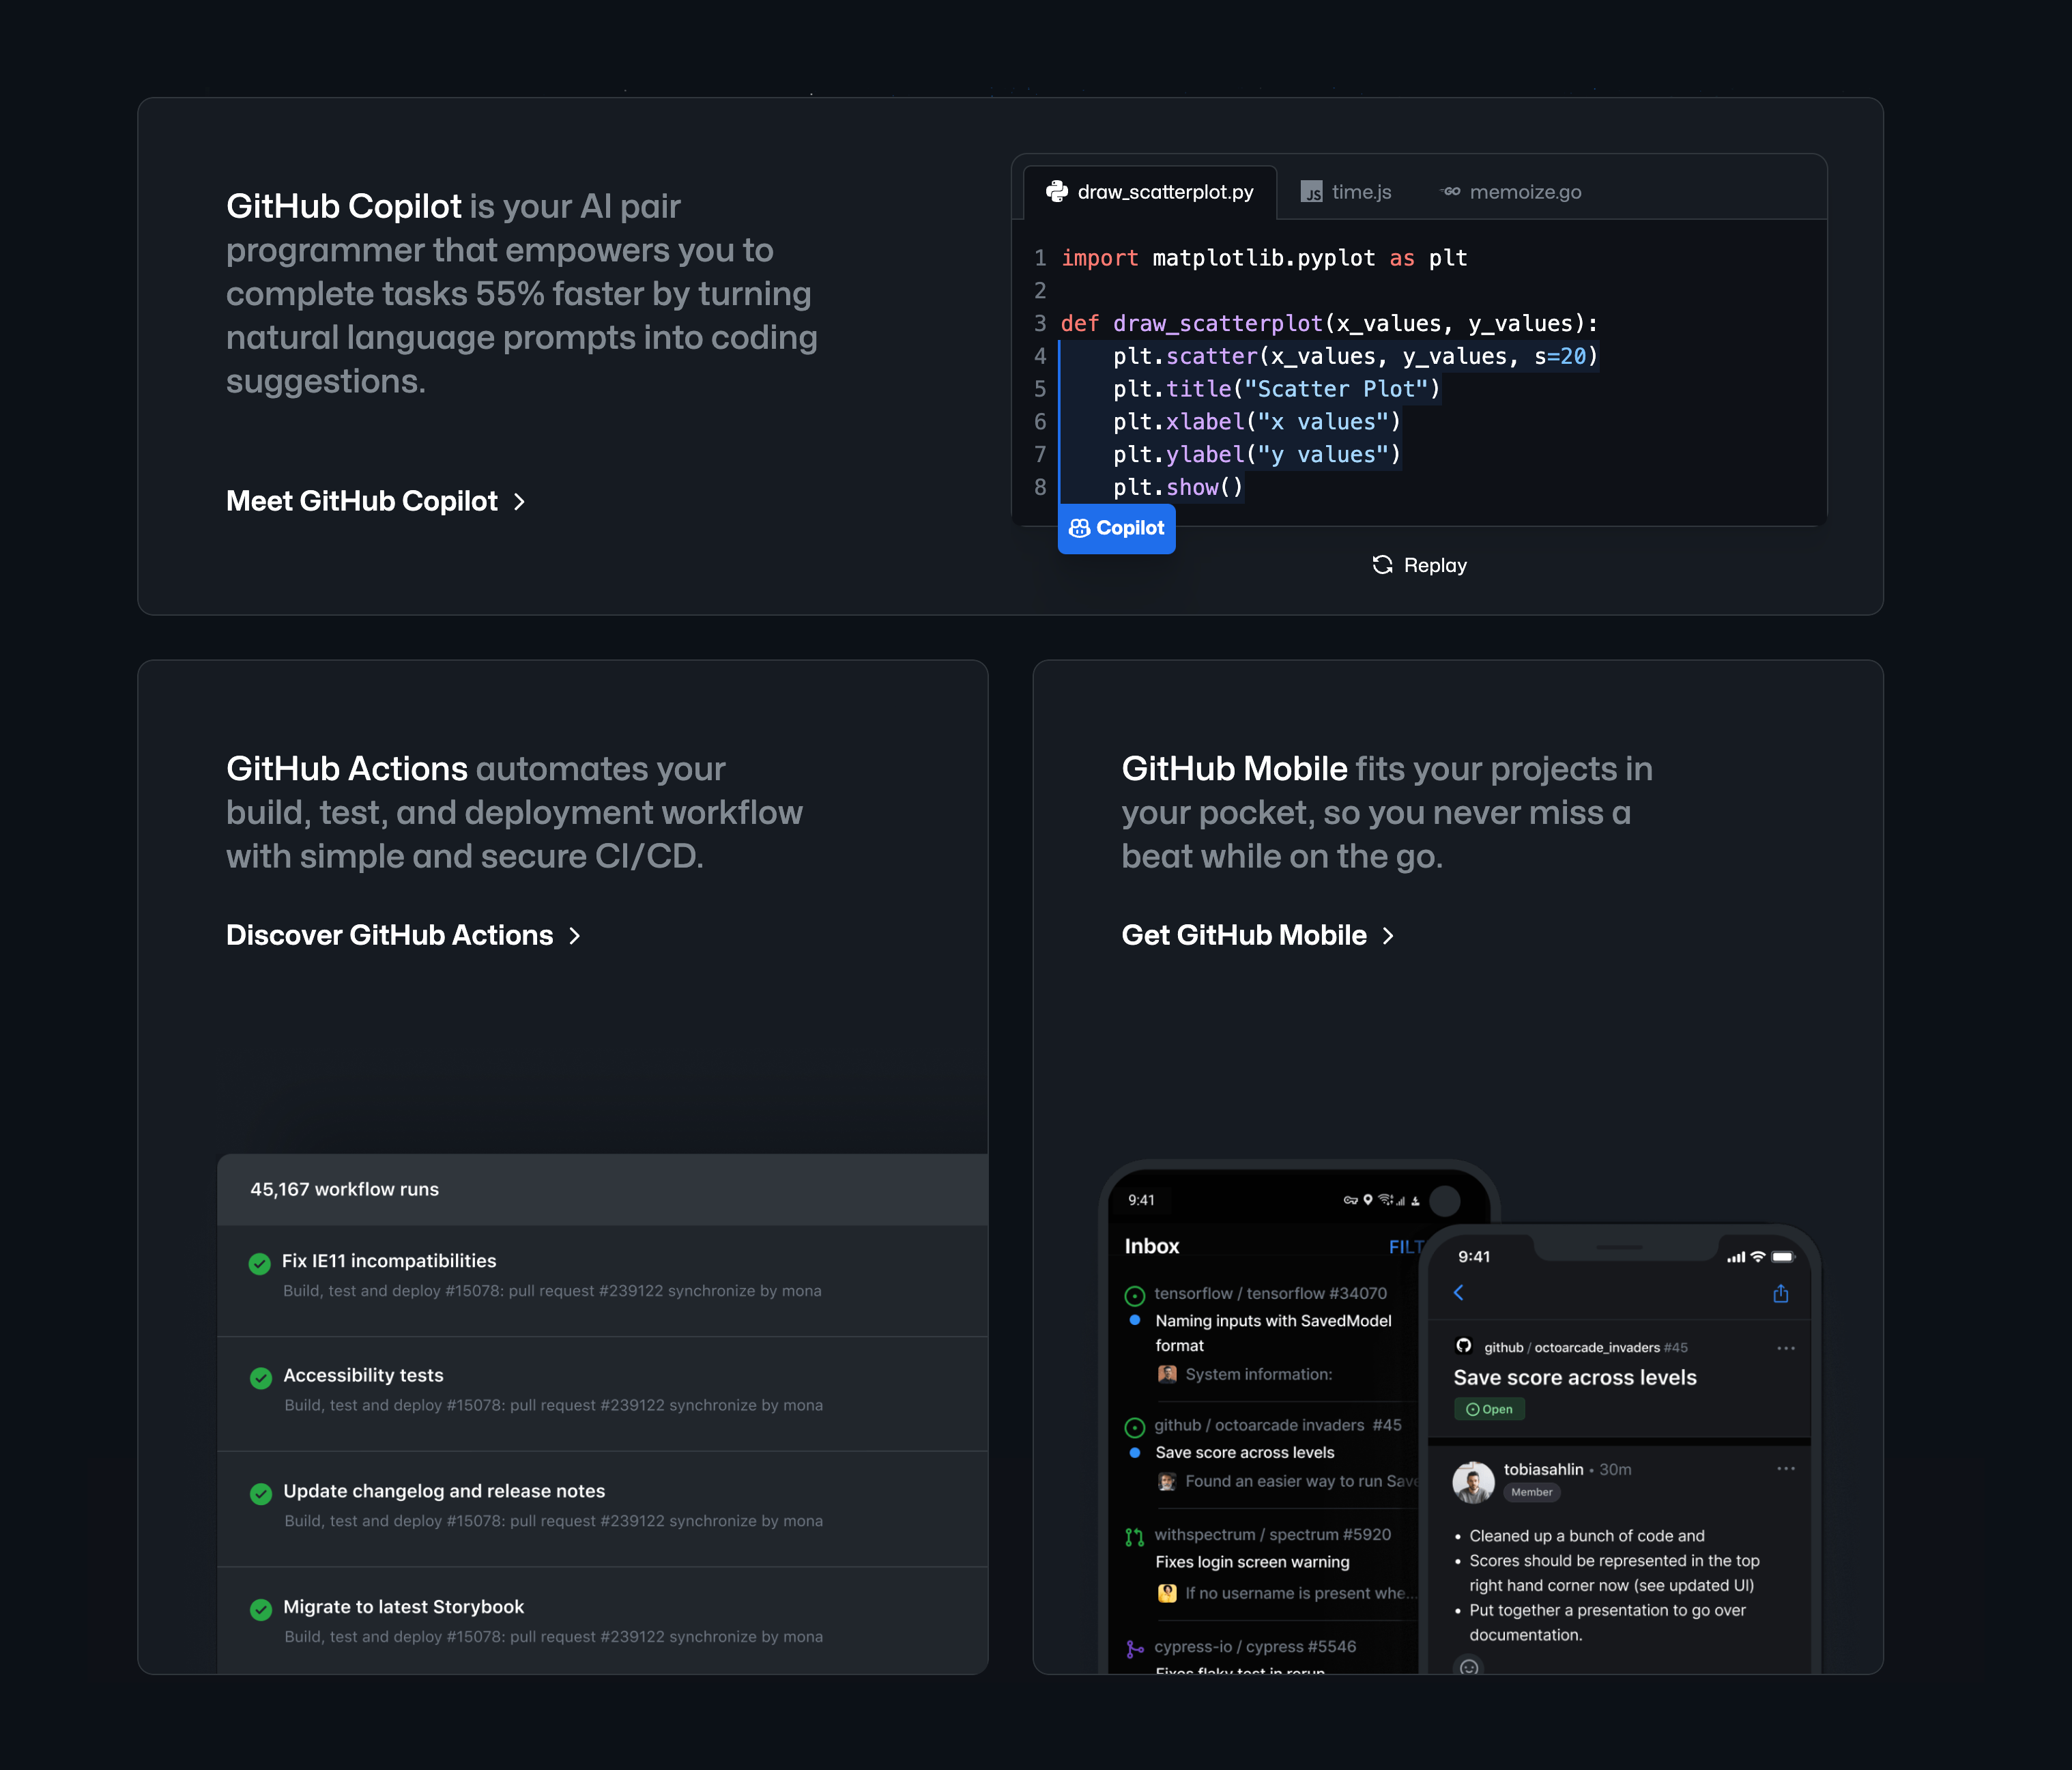Click chevron beside Discover GitHub Actions
The image size is (2072, 1770).
tap(575, 936)
